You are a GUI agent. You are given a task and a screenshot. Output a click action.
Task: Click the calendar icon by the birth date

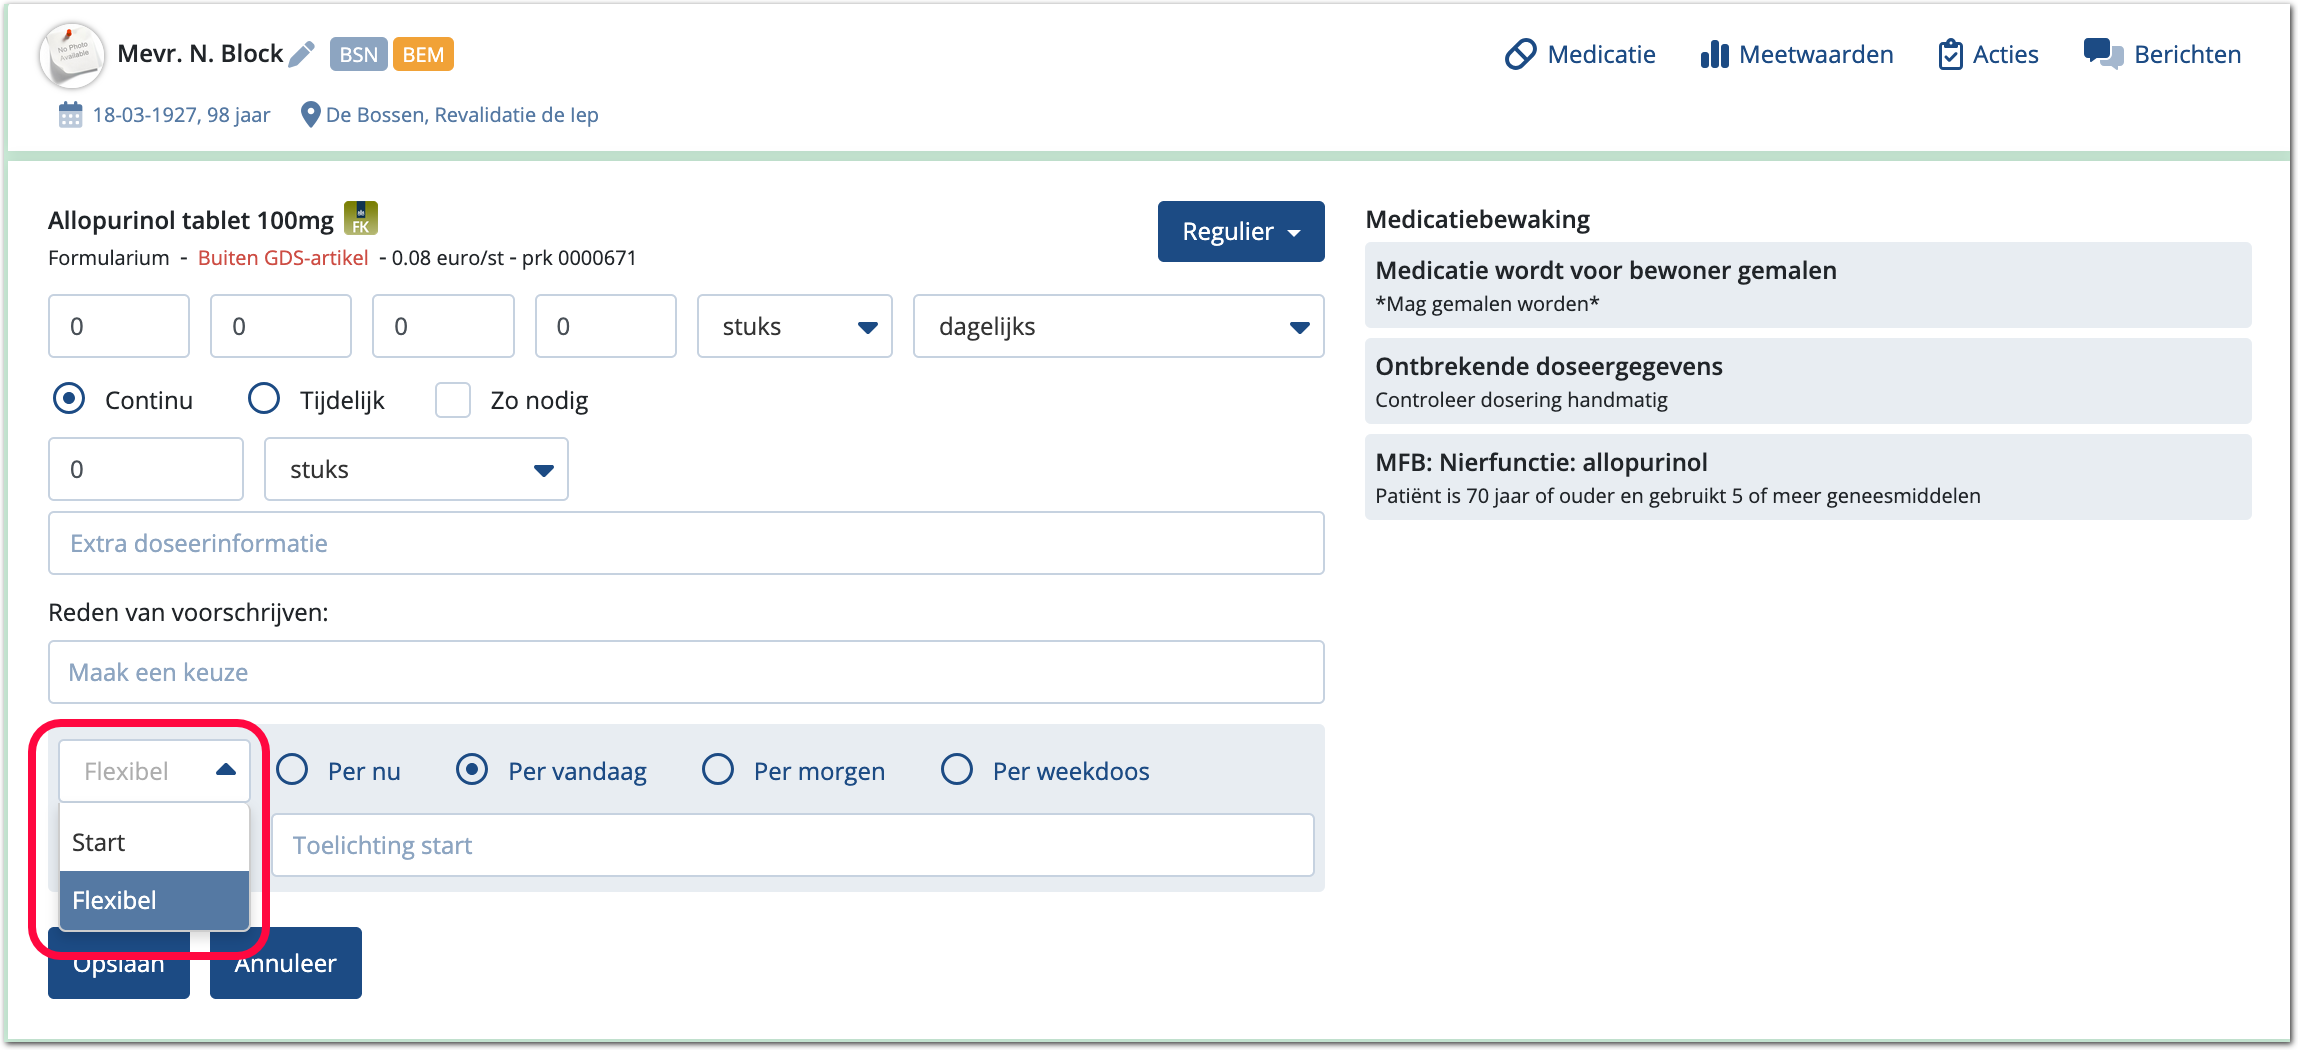pos(70,115)
